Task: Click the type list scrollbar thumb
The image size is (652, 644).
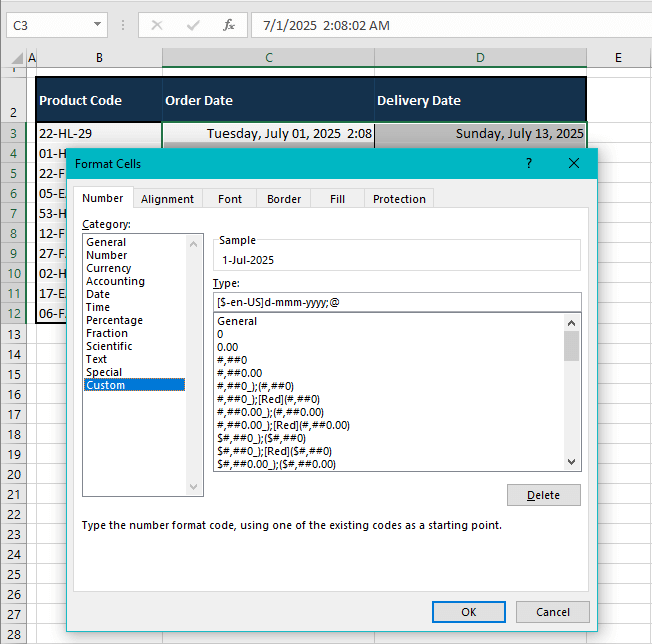Action: tap(572, 346)
